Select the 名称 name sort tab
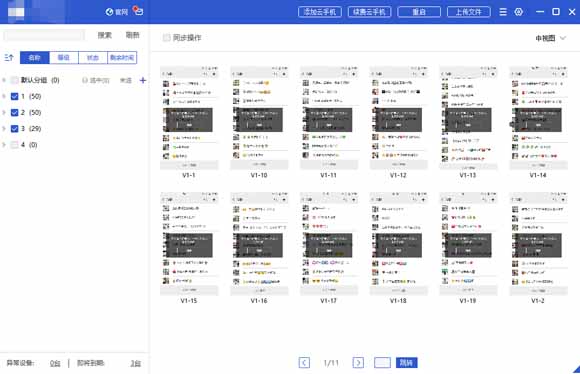The height and width of the screenshot is (374, 580). coord(34,57)
